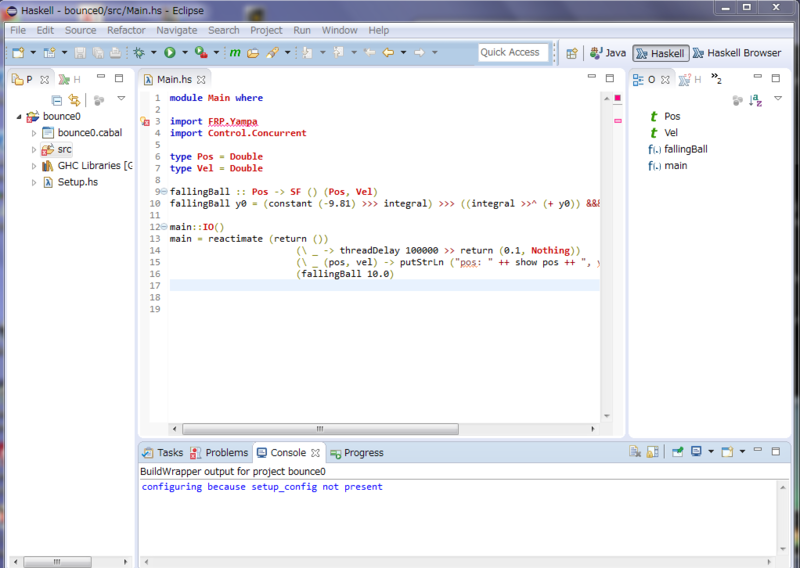800x568 pixels.
Task: Click the Search flashlight icon
Action: (272, 53)
